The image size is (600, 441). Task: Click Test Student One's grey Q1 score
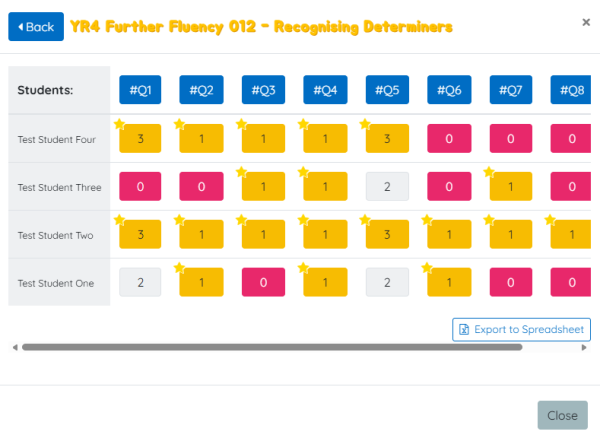(140, 283)
